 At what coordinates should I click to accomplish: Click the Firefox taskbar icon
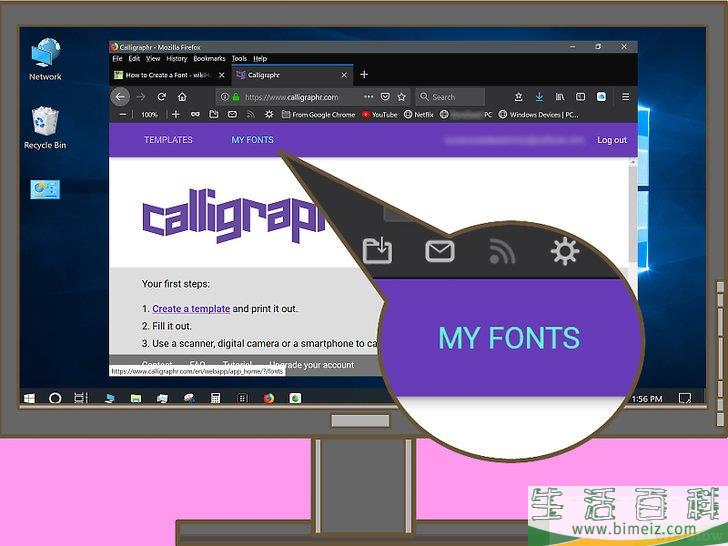click(269, 398)
